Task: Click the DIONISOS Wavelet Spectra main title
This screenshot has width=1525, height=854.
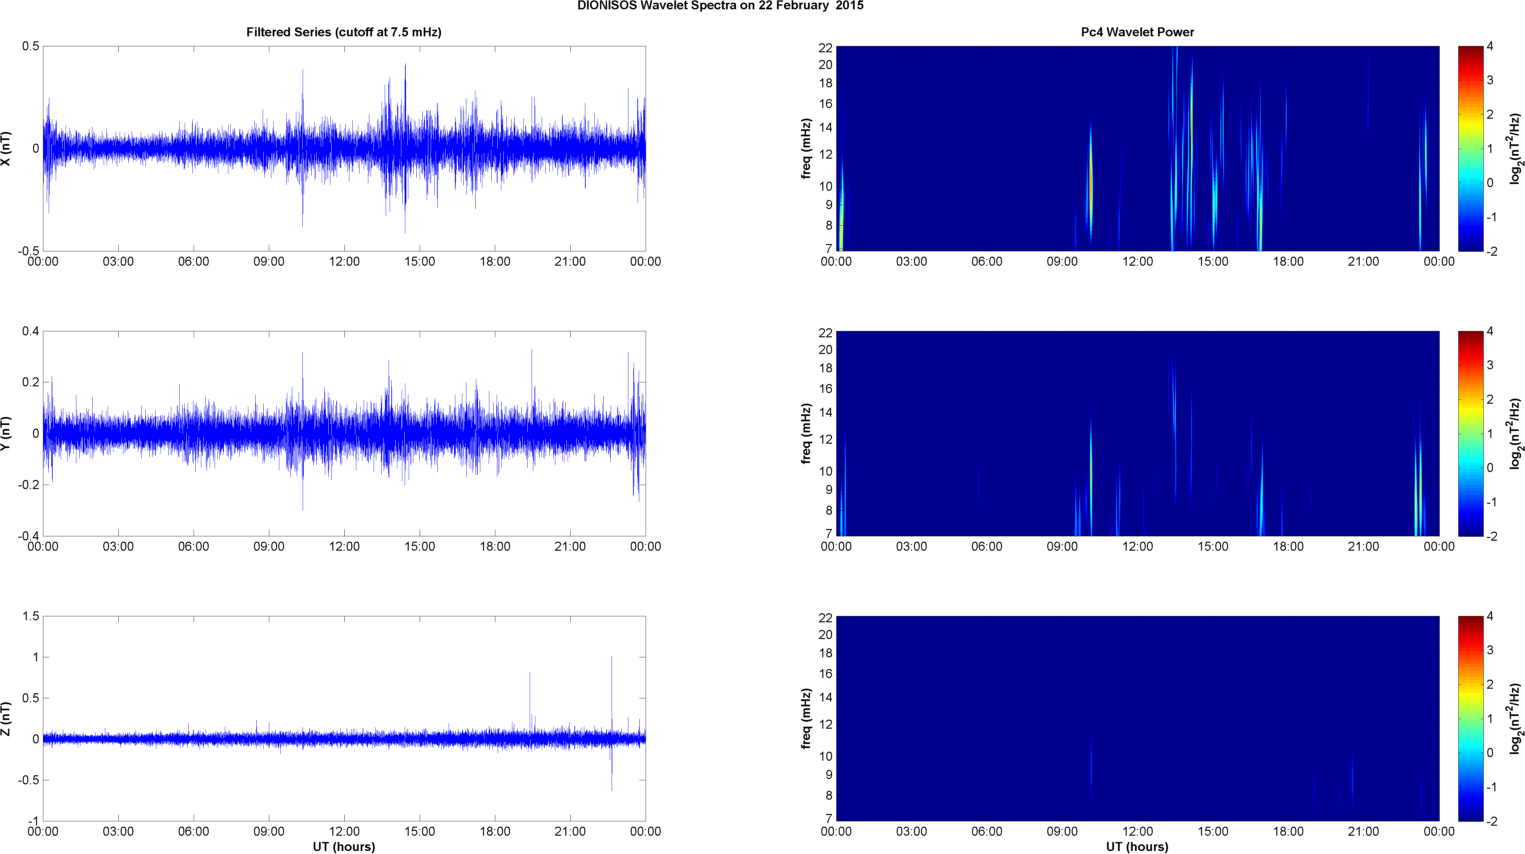Action: (x=720, y=6)
